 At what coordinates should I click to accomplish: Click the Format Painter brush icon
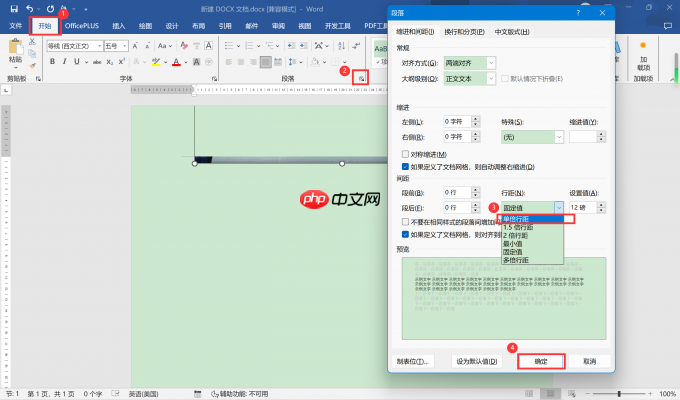[x=32, y=66]
